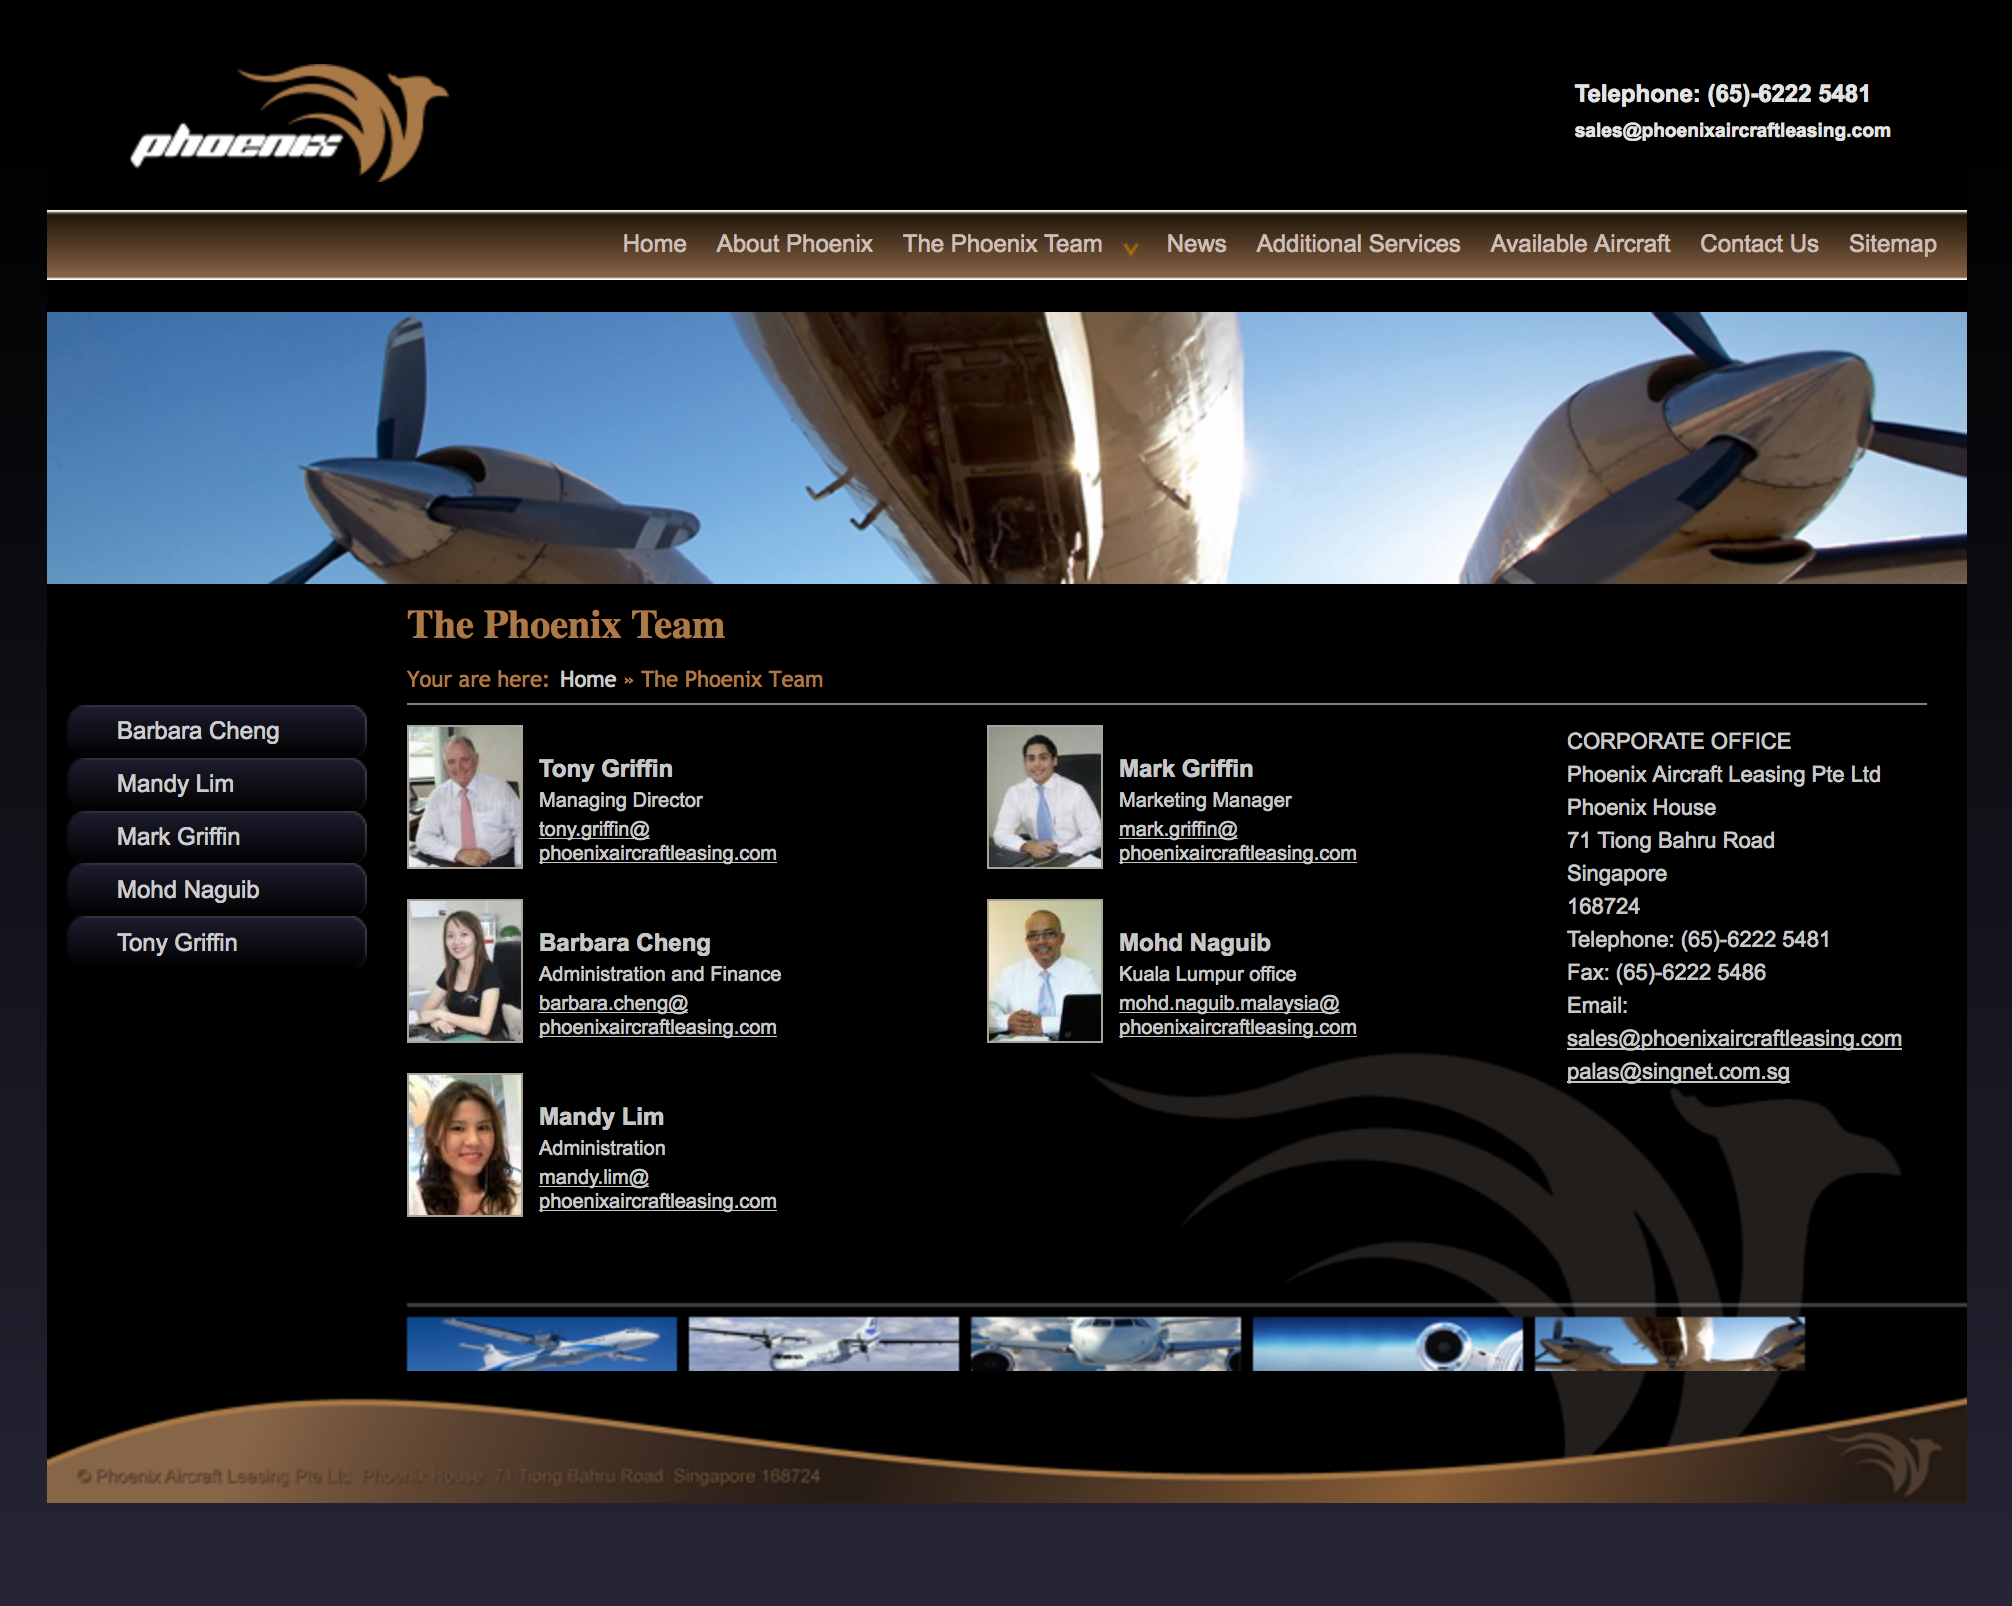Open the Sitemap navigation item

click(1891, 244)
